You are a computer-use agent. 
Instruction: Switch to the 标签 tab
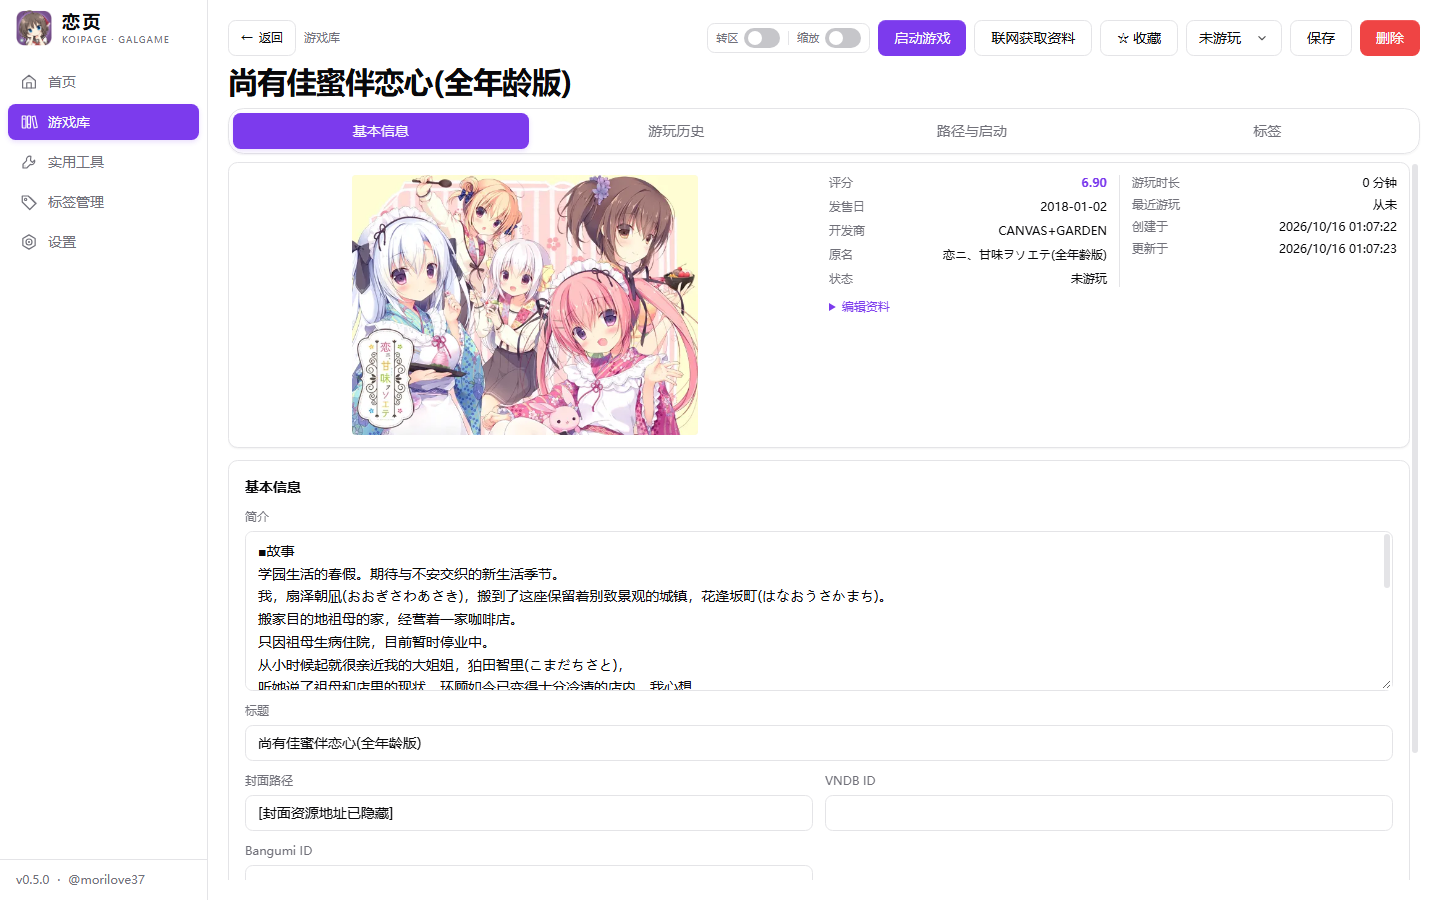point(1267,131)
